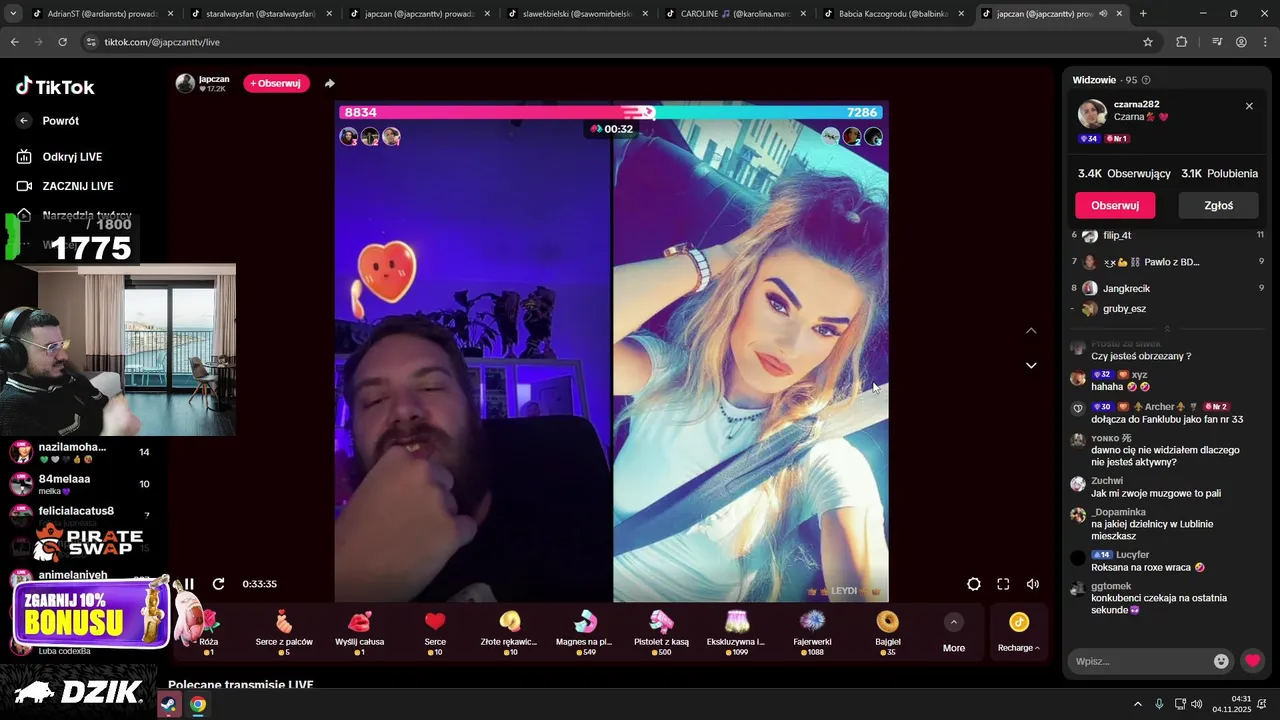The image size is (1280, 720).
Task: Open chat user Lucyfer
Action: (1132, 555)
